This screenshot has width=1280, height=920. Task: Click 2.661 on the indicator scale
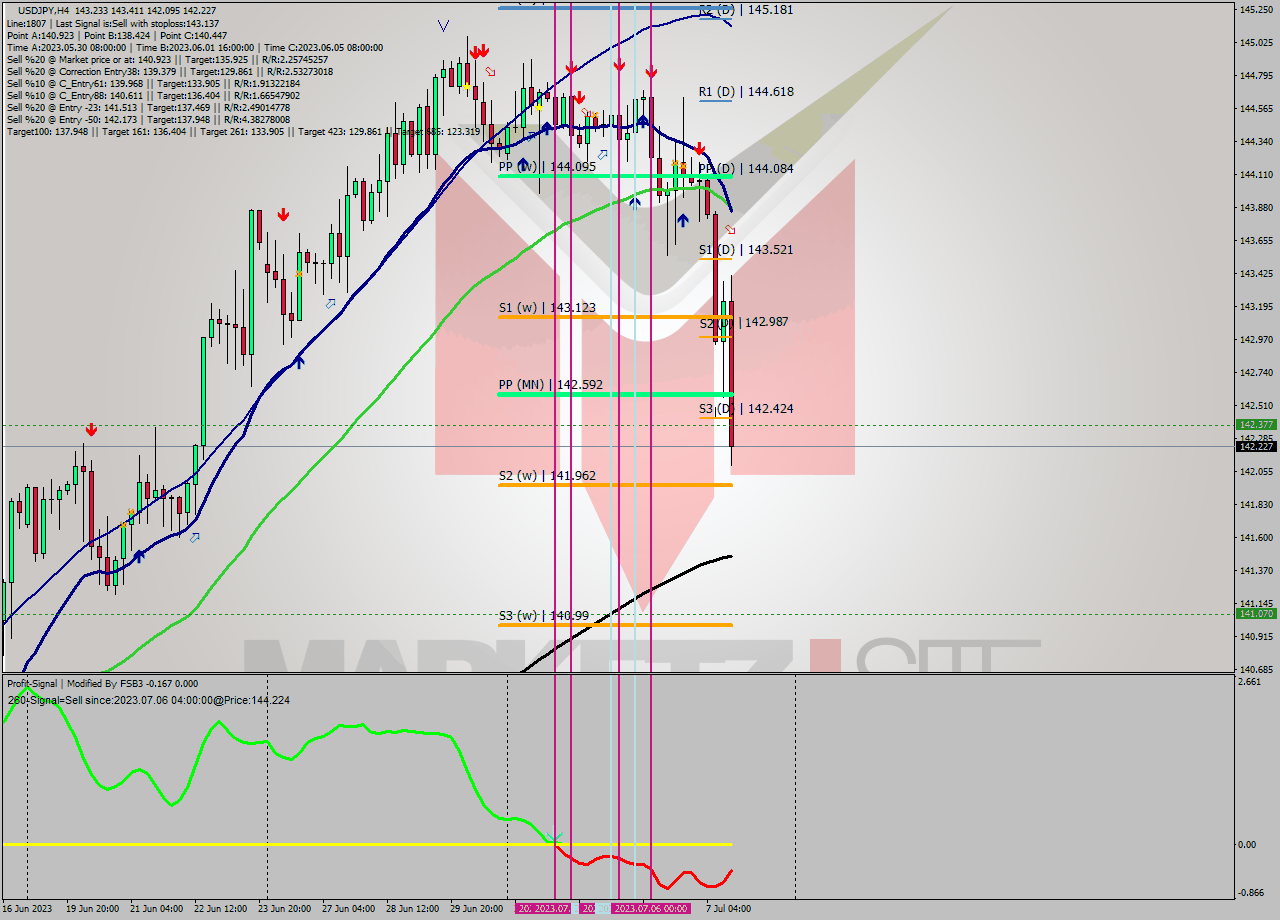click(x=1249, y=682)
